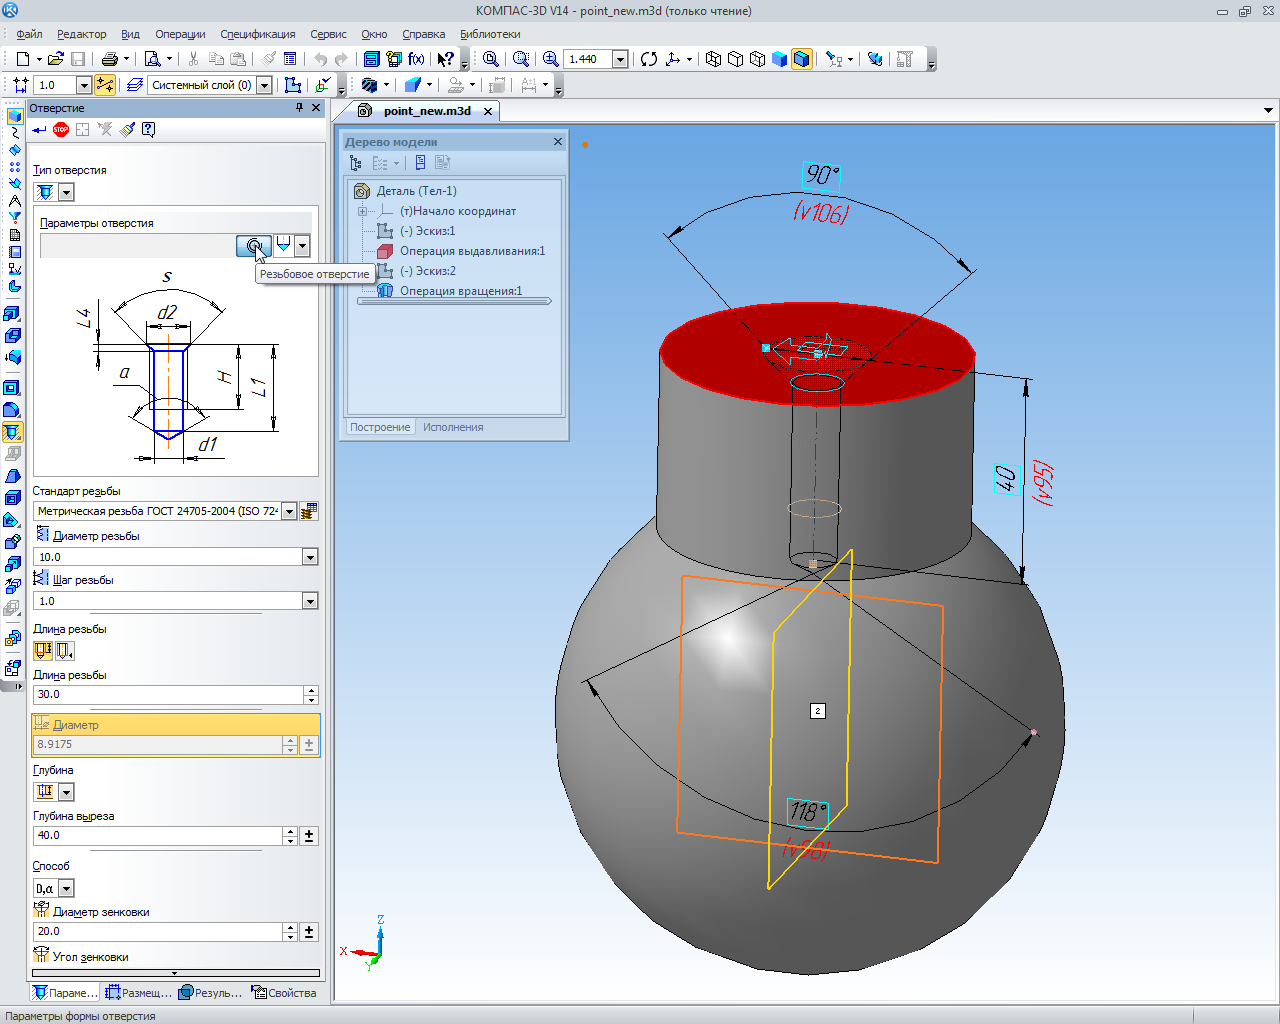Open the Файл menu
The image size is (1280, 1024).
29,34
